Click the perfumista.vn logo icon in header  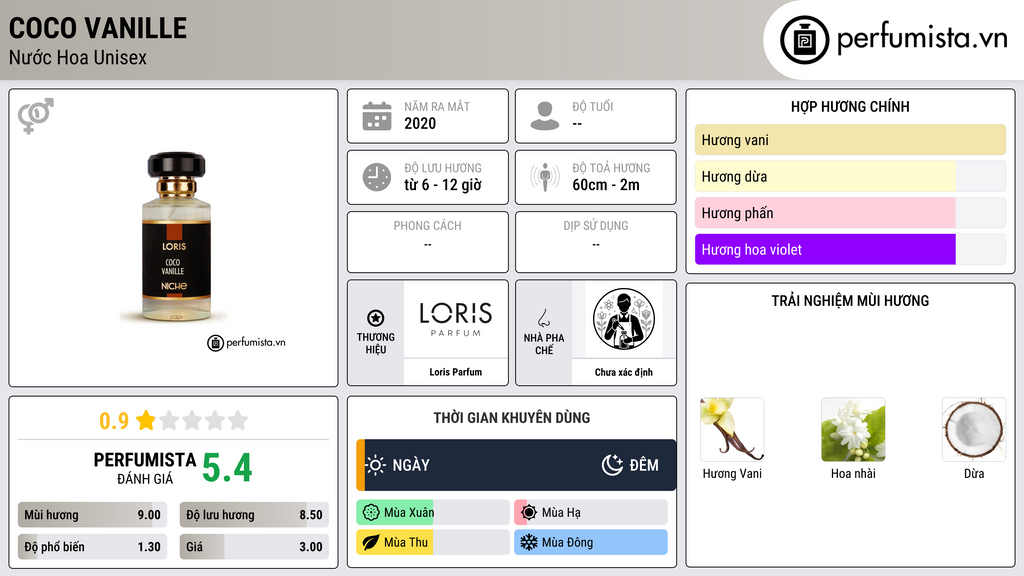(x=804, y=40)
